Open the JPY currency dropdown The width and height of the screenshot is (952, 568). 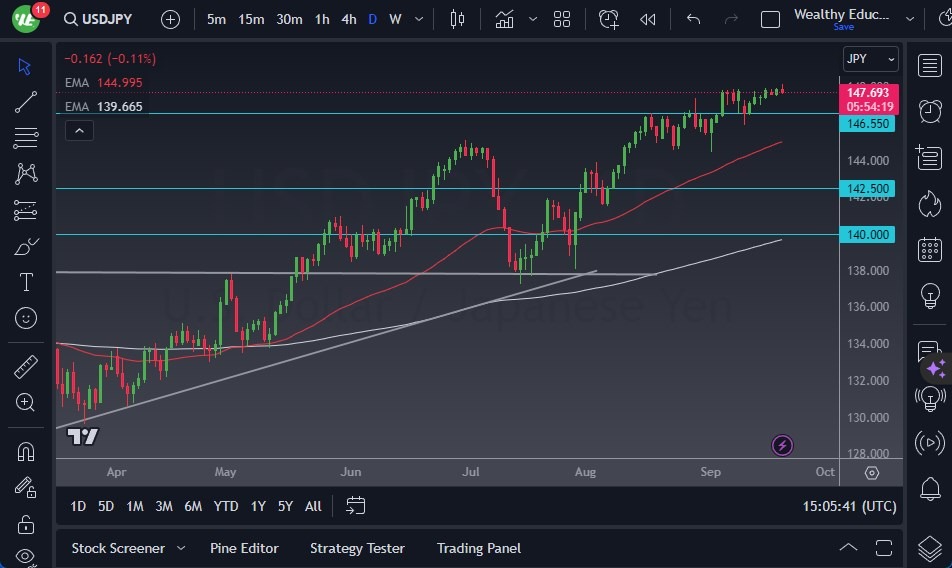(x=870, y=59)
